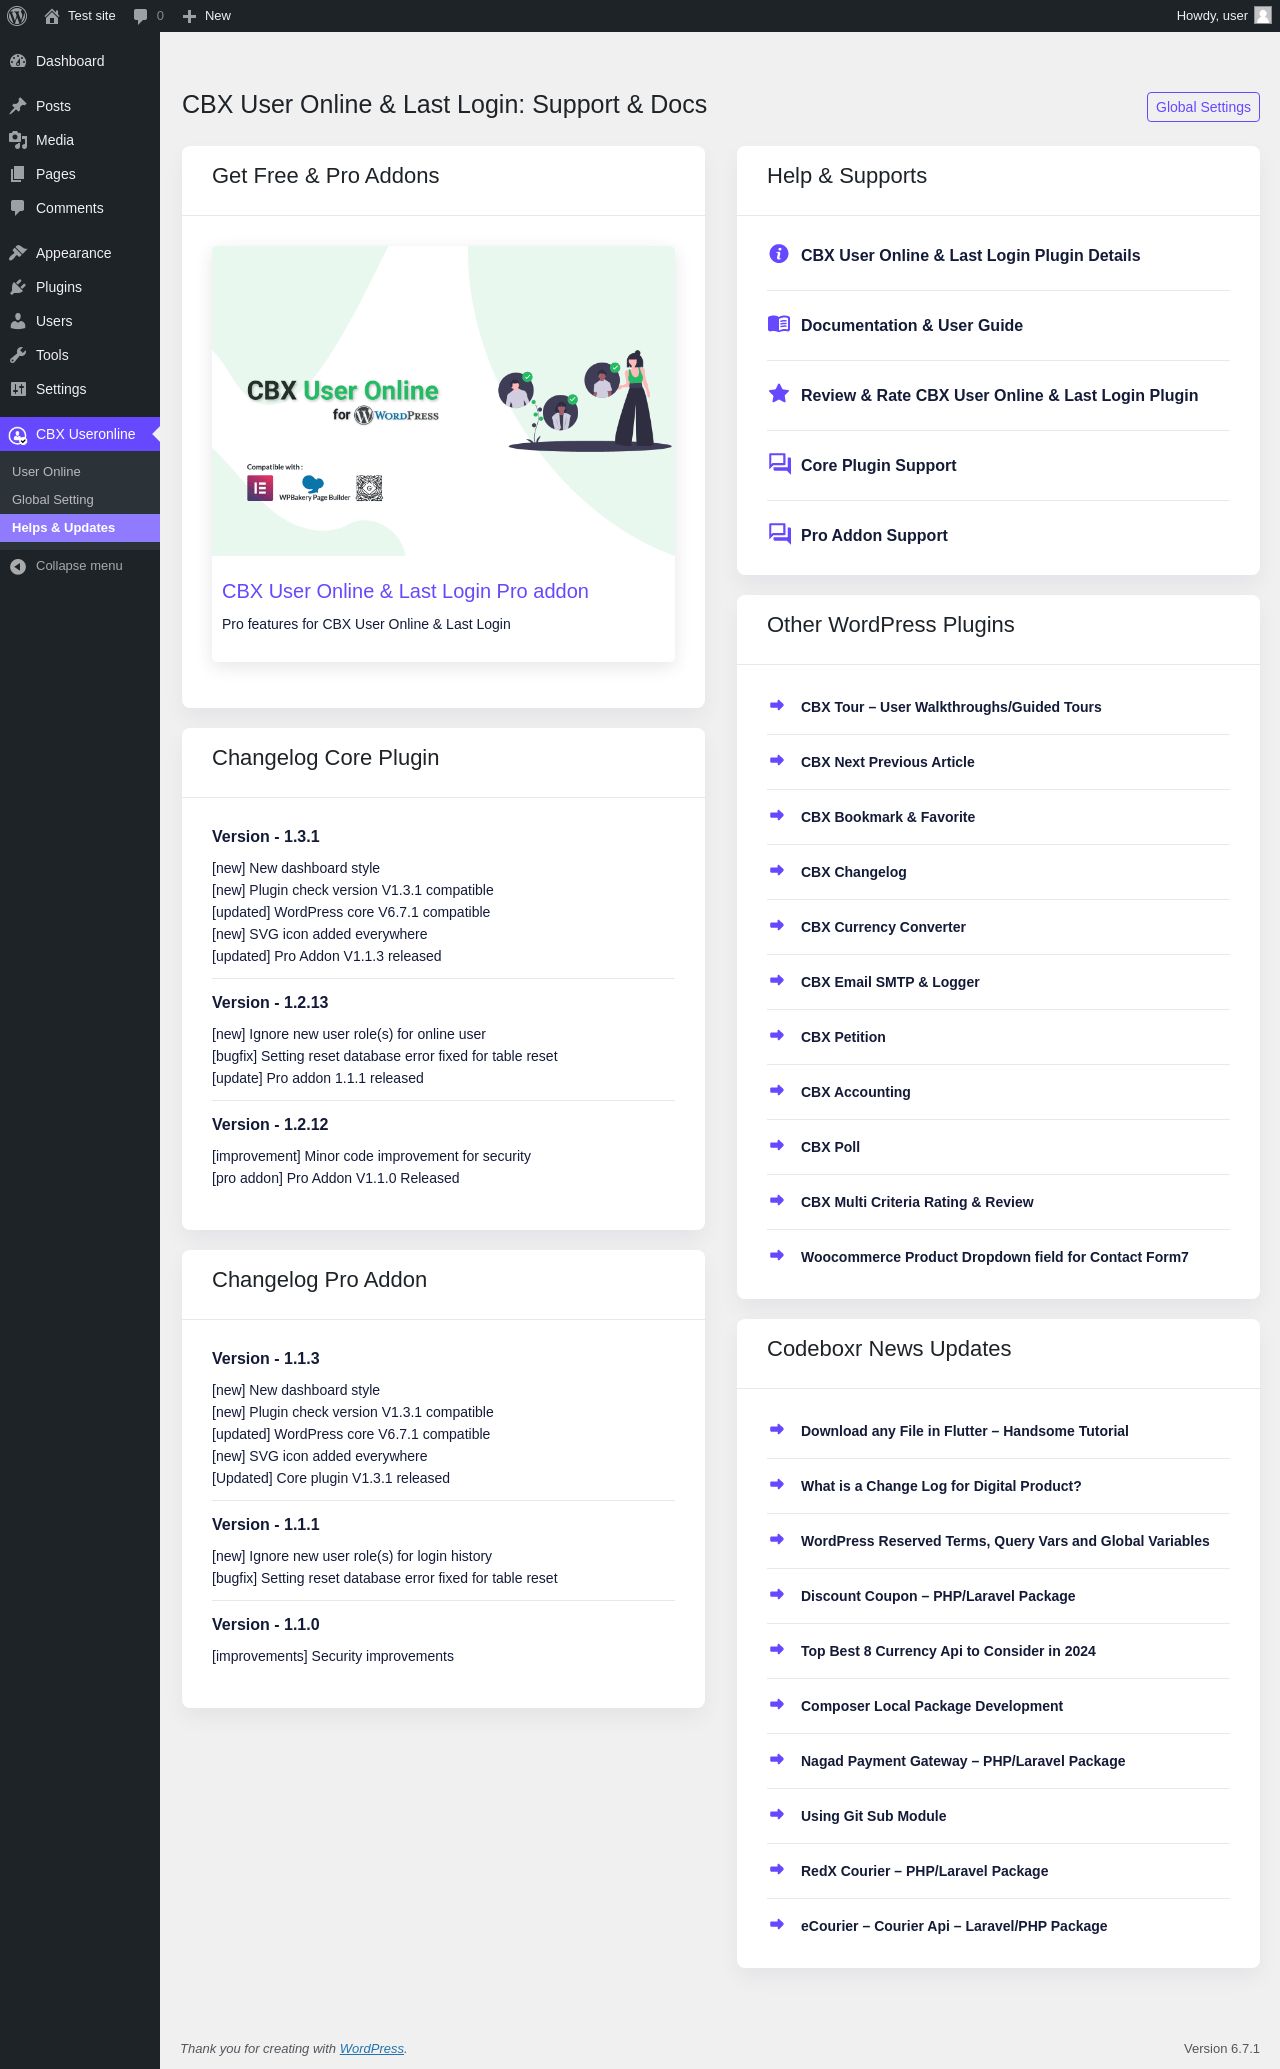1280x2069 pixels.
Task: Click the Plugins plug icon
Action: tap(18, 287)
